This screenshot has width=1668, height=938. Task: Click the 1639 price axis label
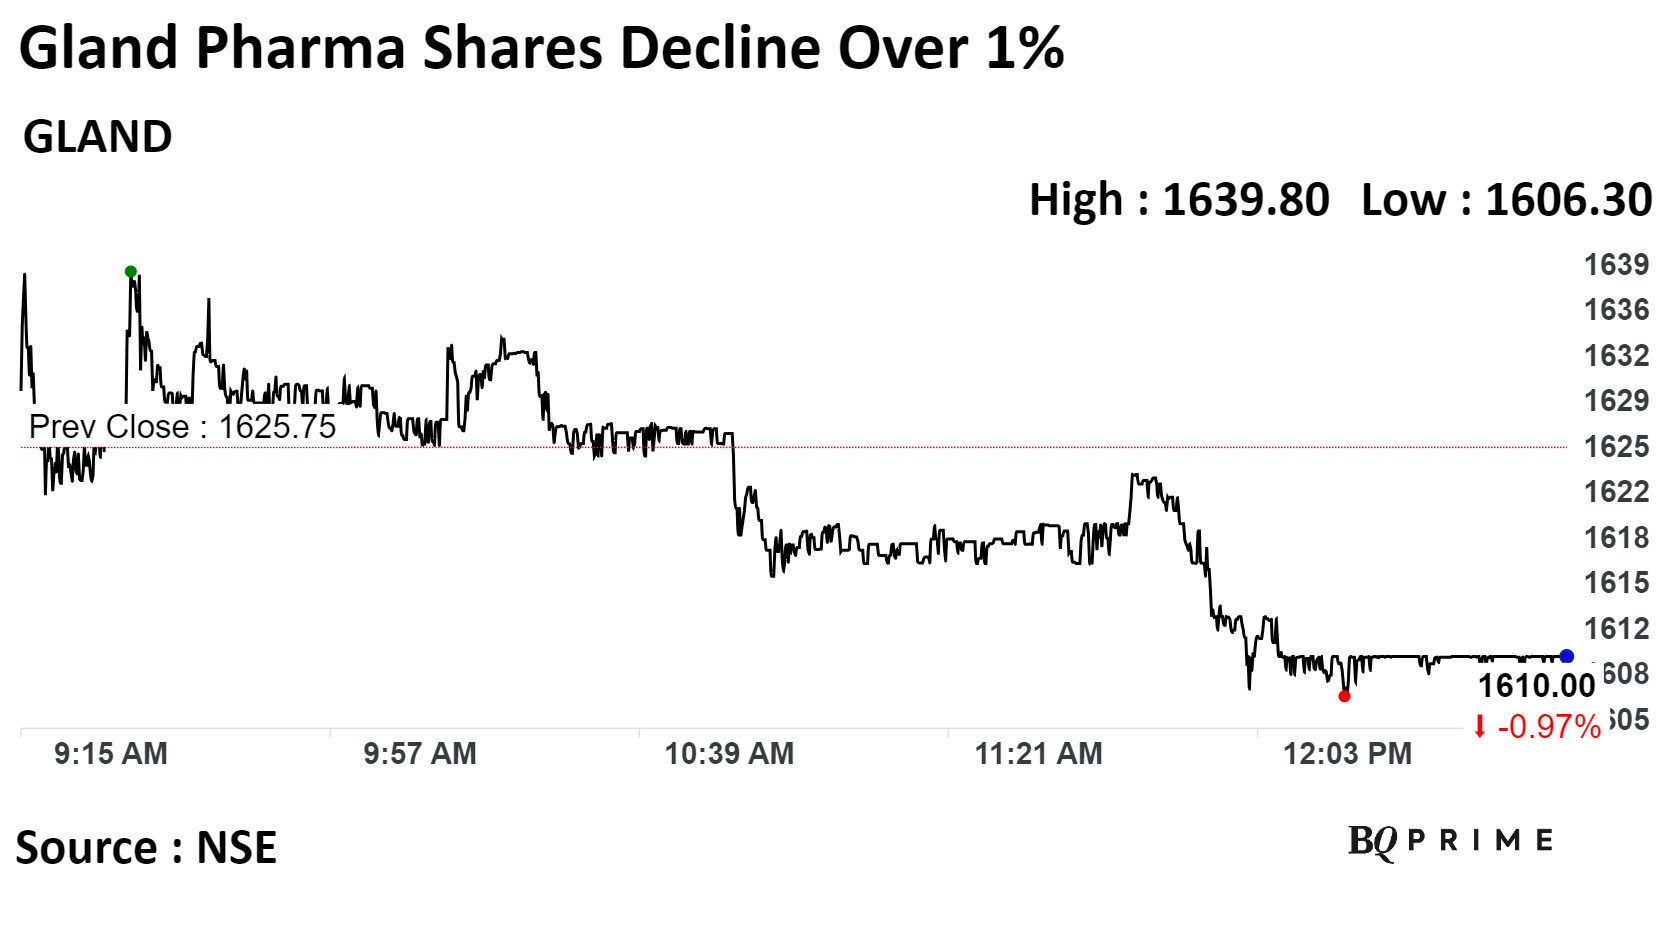tap(1616, 265)
